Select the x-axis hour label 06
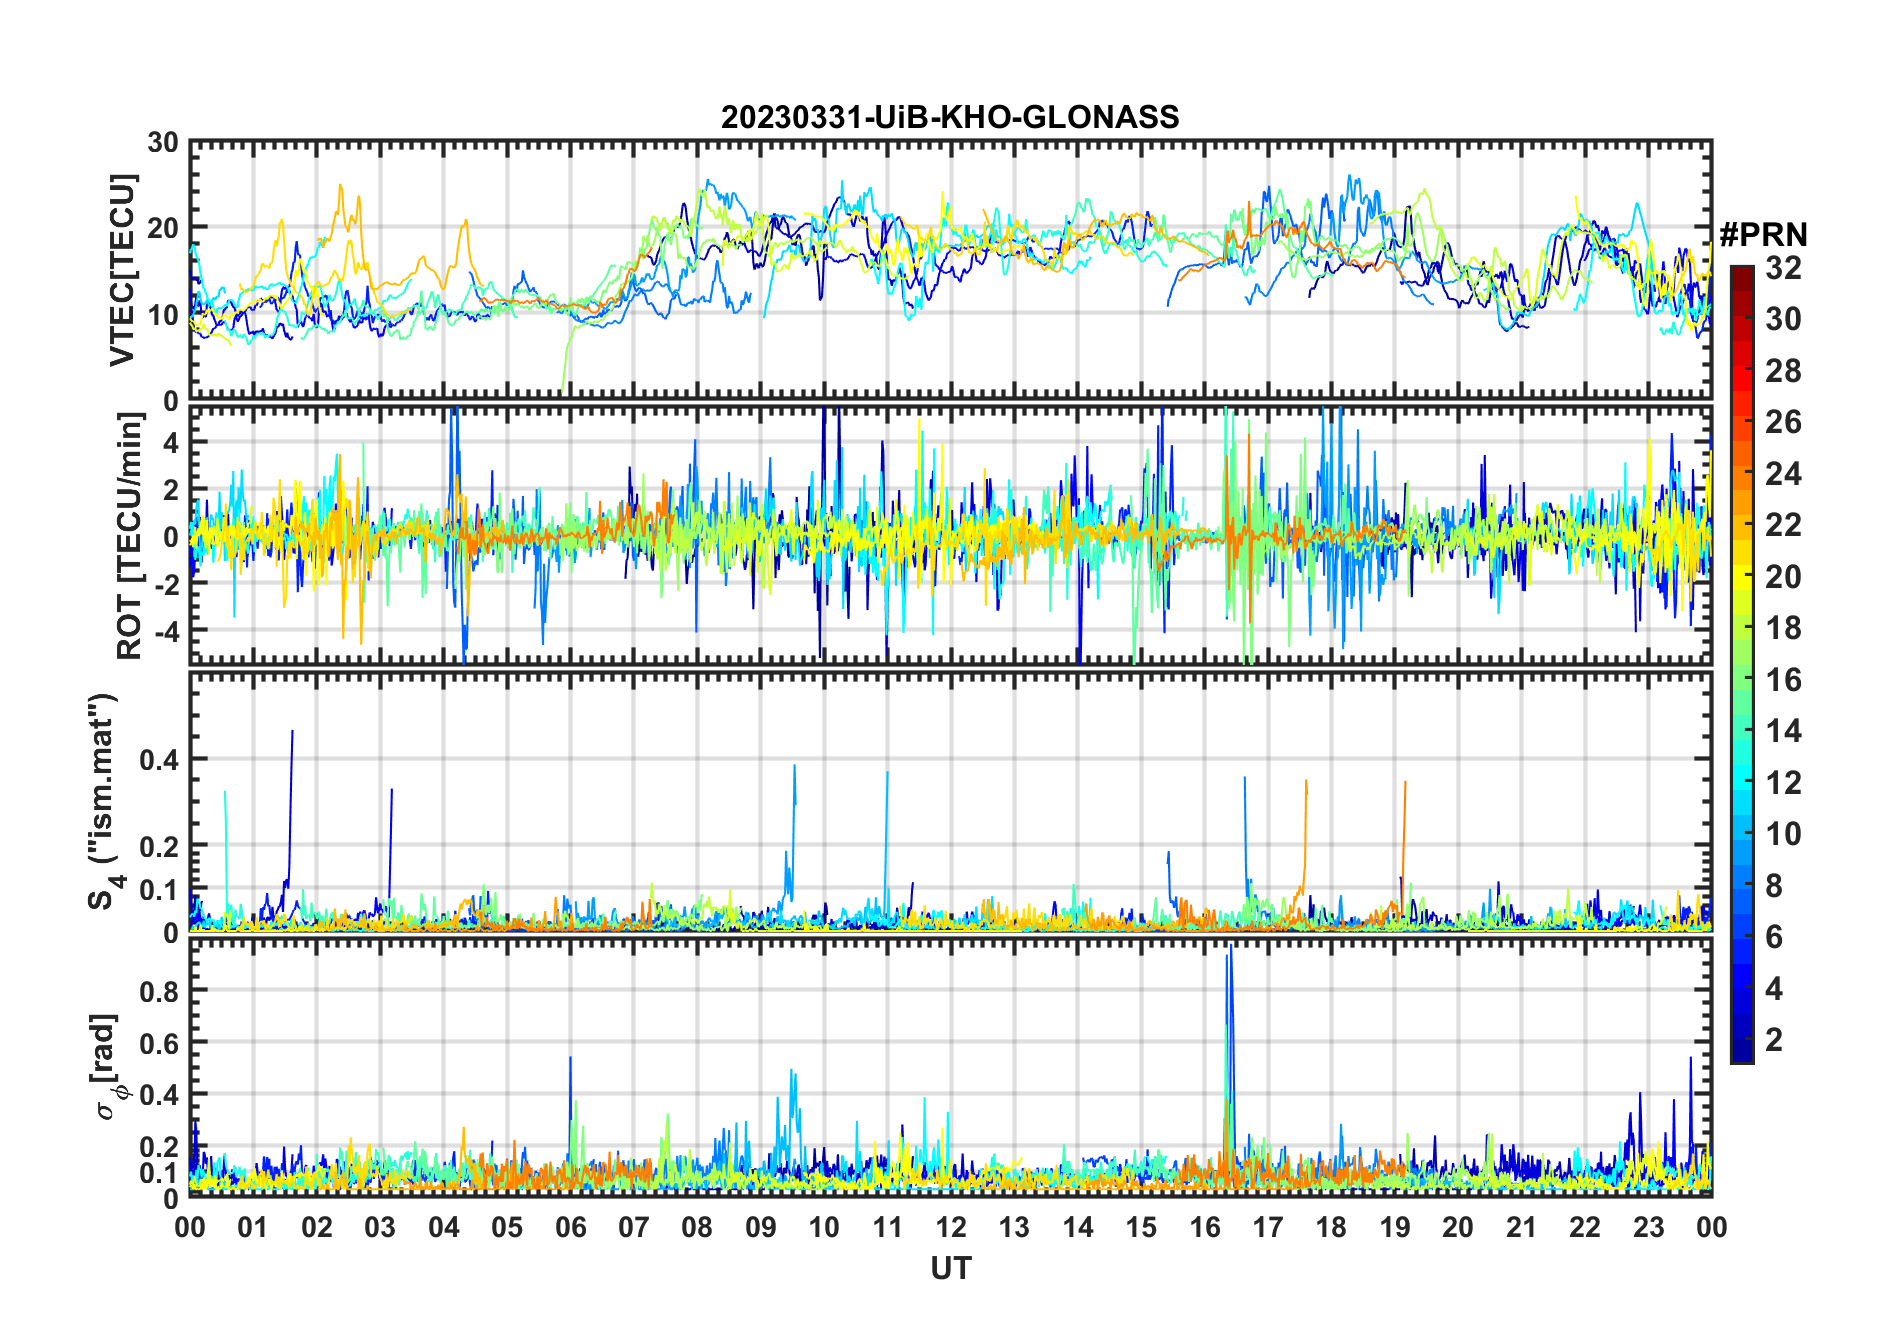1902x1330 pixels. click(x=570, y=1228)
